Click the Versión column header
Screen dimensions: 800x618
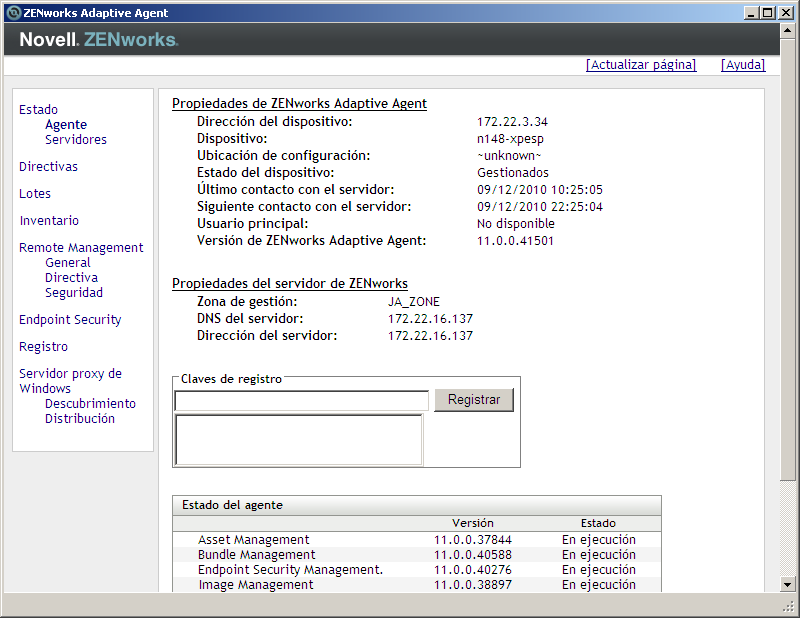[472, 523]
